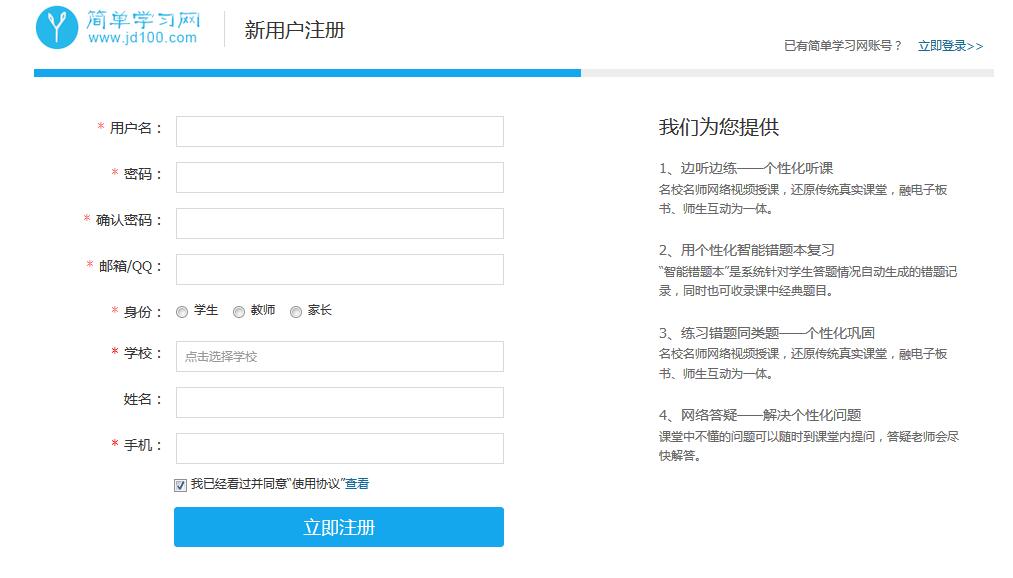The width and height of the screenshot is (1013, 578).
Task: Click the 确认密码 confirm password field
Action: pyautogui.click(x=339, y=223)
